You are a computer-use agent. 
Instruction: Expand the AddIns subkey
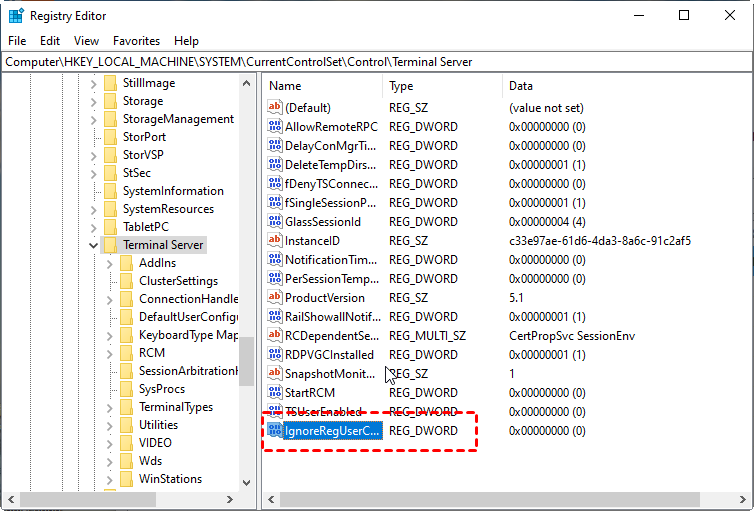coord(110,263)
